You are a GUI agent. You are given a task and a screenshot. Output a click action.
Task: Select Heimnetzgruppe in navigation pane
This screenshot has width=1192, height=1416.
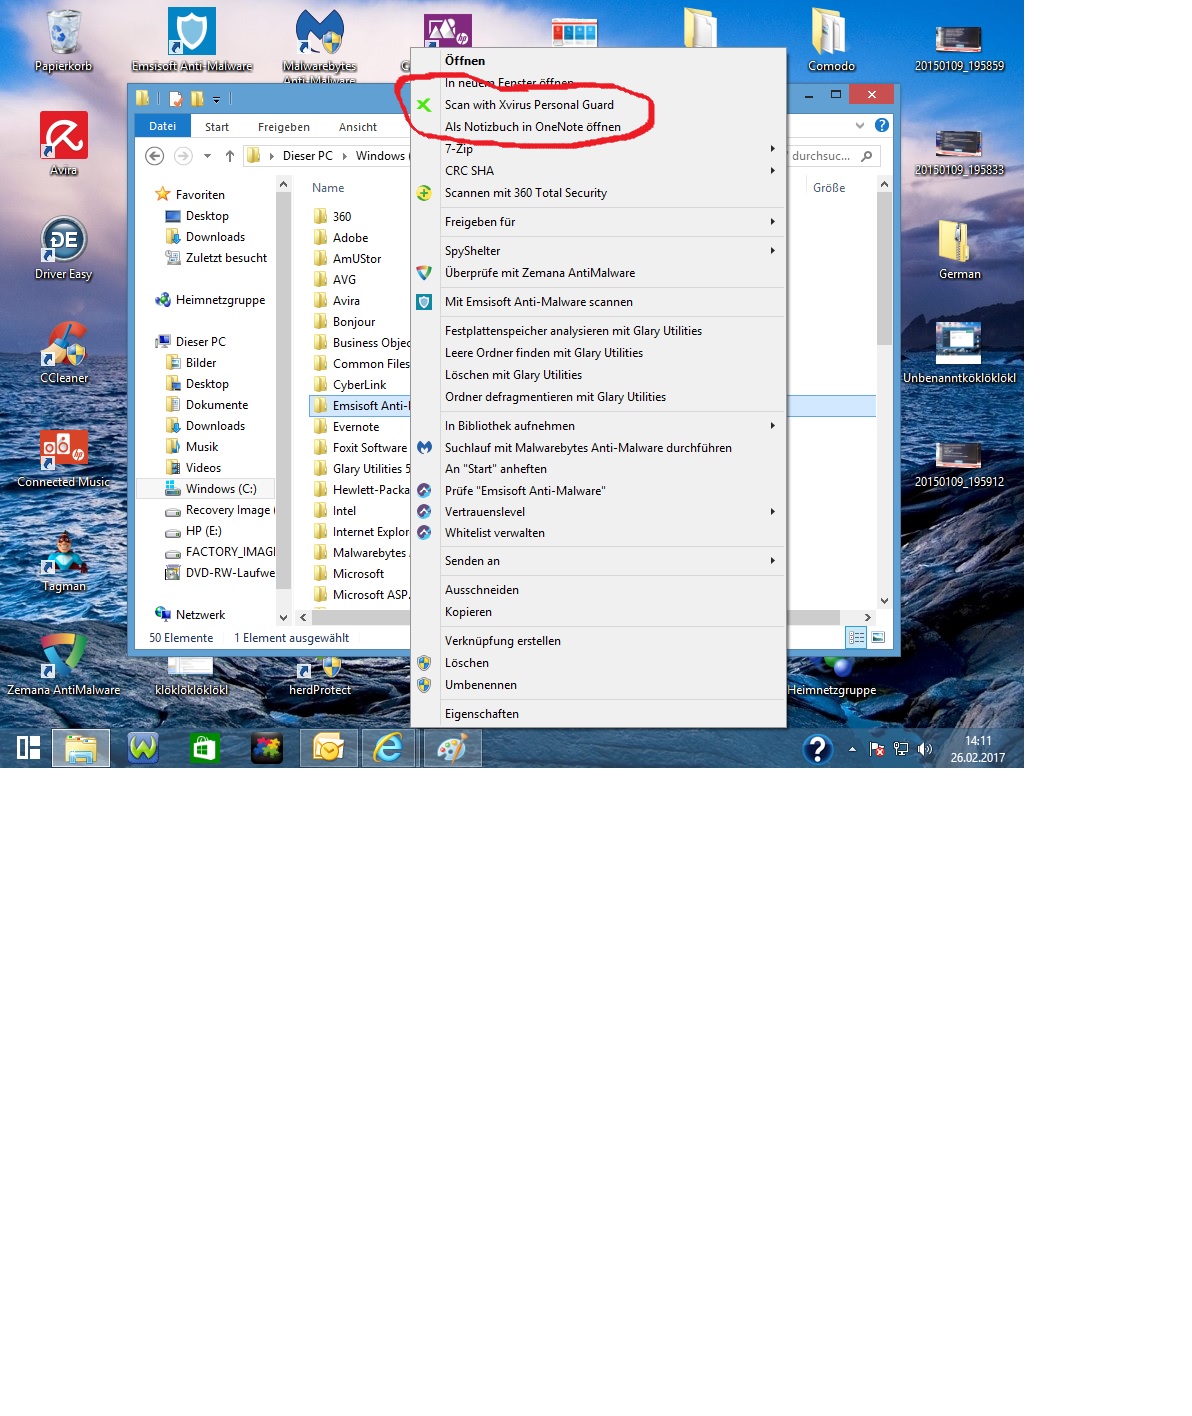pyautogui.click(x=220, y=300)
